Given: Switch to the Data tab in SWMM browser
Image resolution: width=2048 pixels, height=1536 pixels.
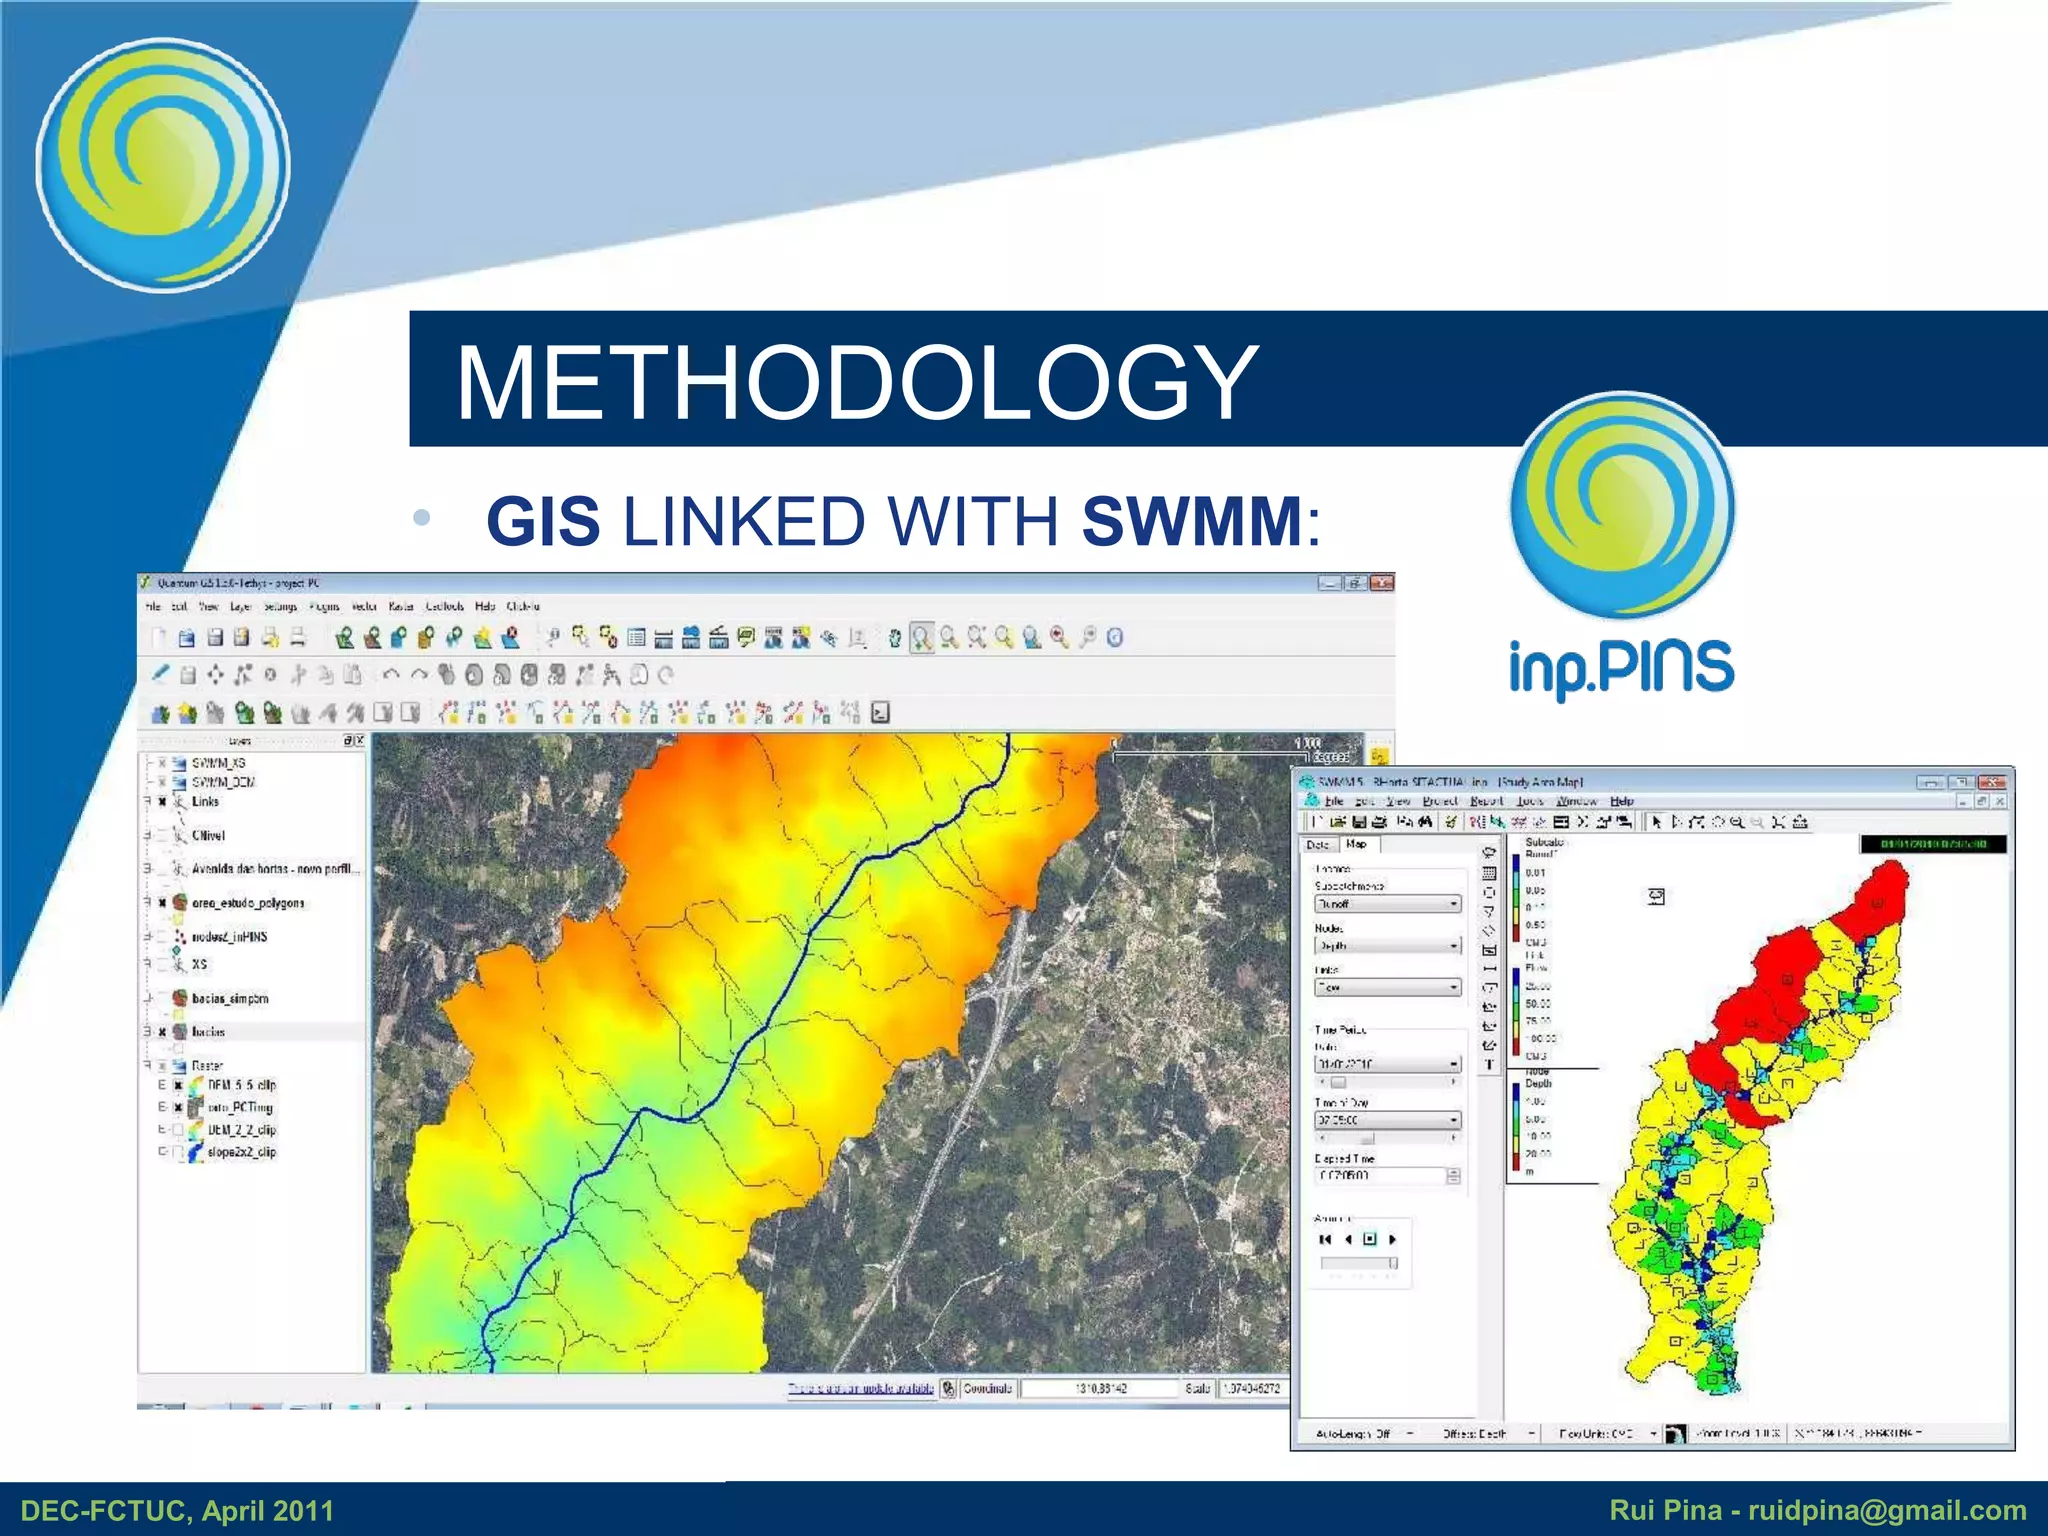Looking at the screenshot, I should [1318, 845].
